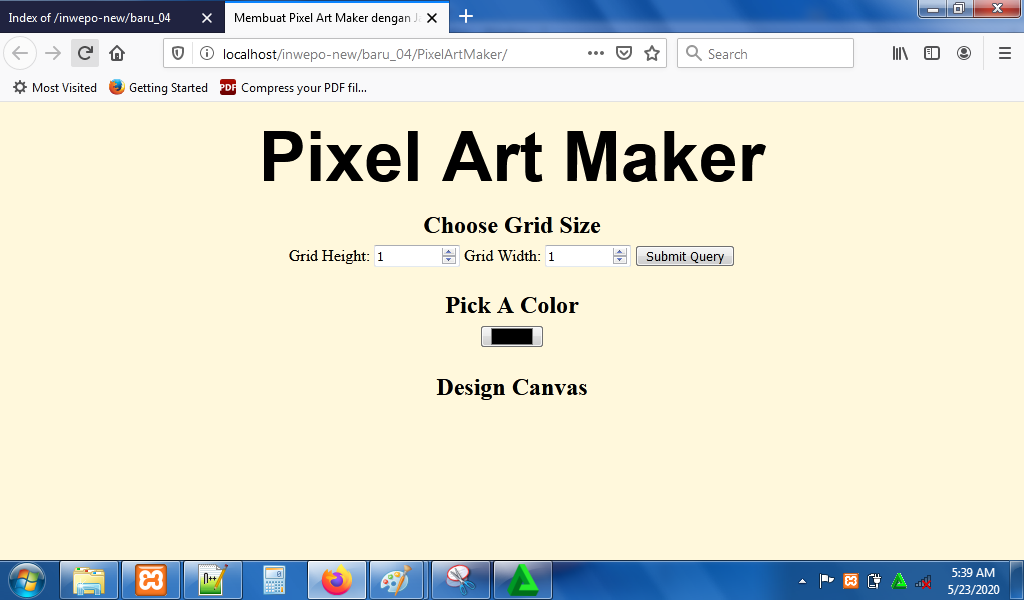Decrease Grid Height with down arrow

pos(449,261)
